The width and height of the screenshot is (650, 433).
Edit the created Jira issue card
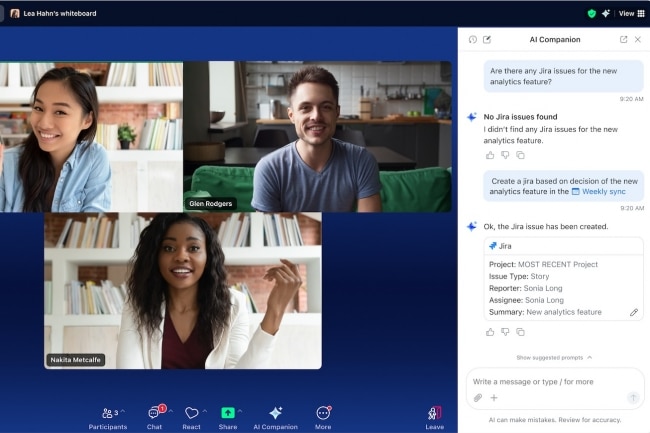click(634, 312)
